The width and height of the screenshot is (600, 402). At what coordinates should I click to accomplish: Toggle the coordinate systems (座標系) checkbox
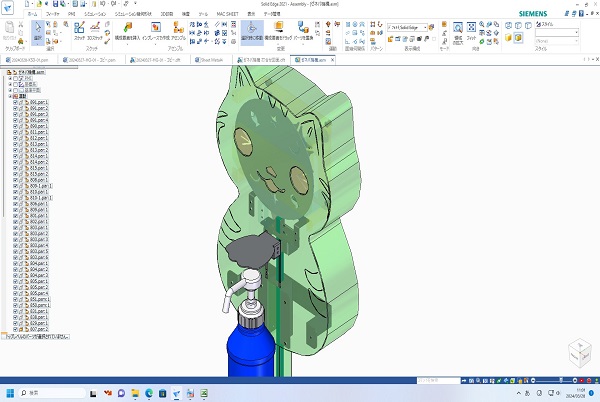point(15,84)
